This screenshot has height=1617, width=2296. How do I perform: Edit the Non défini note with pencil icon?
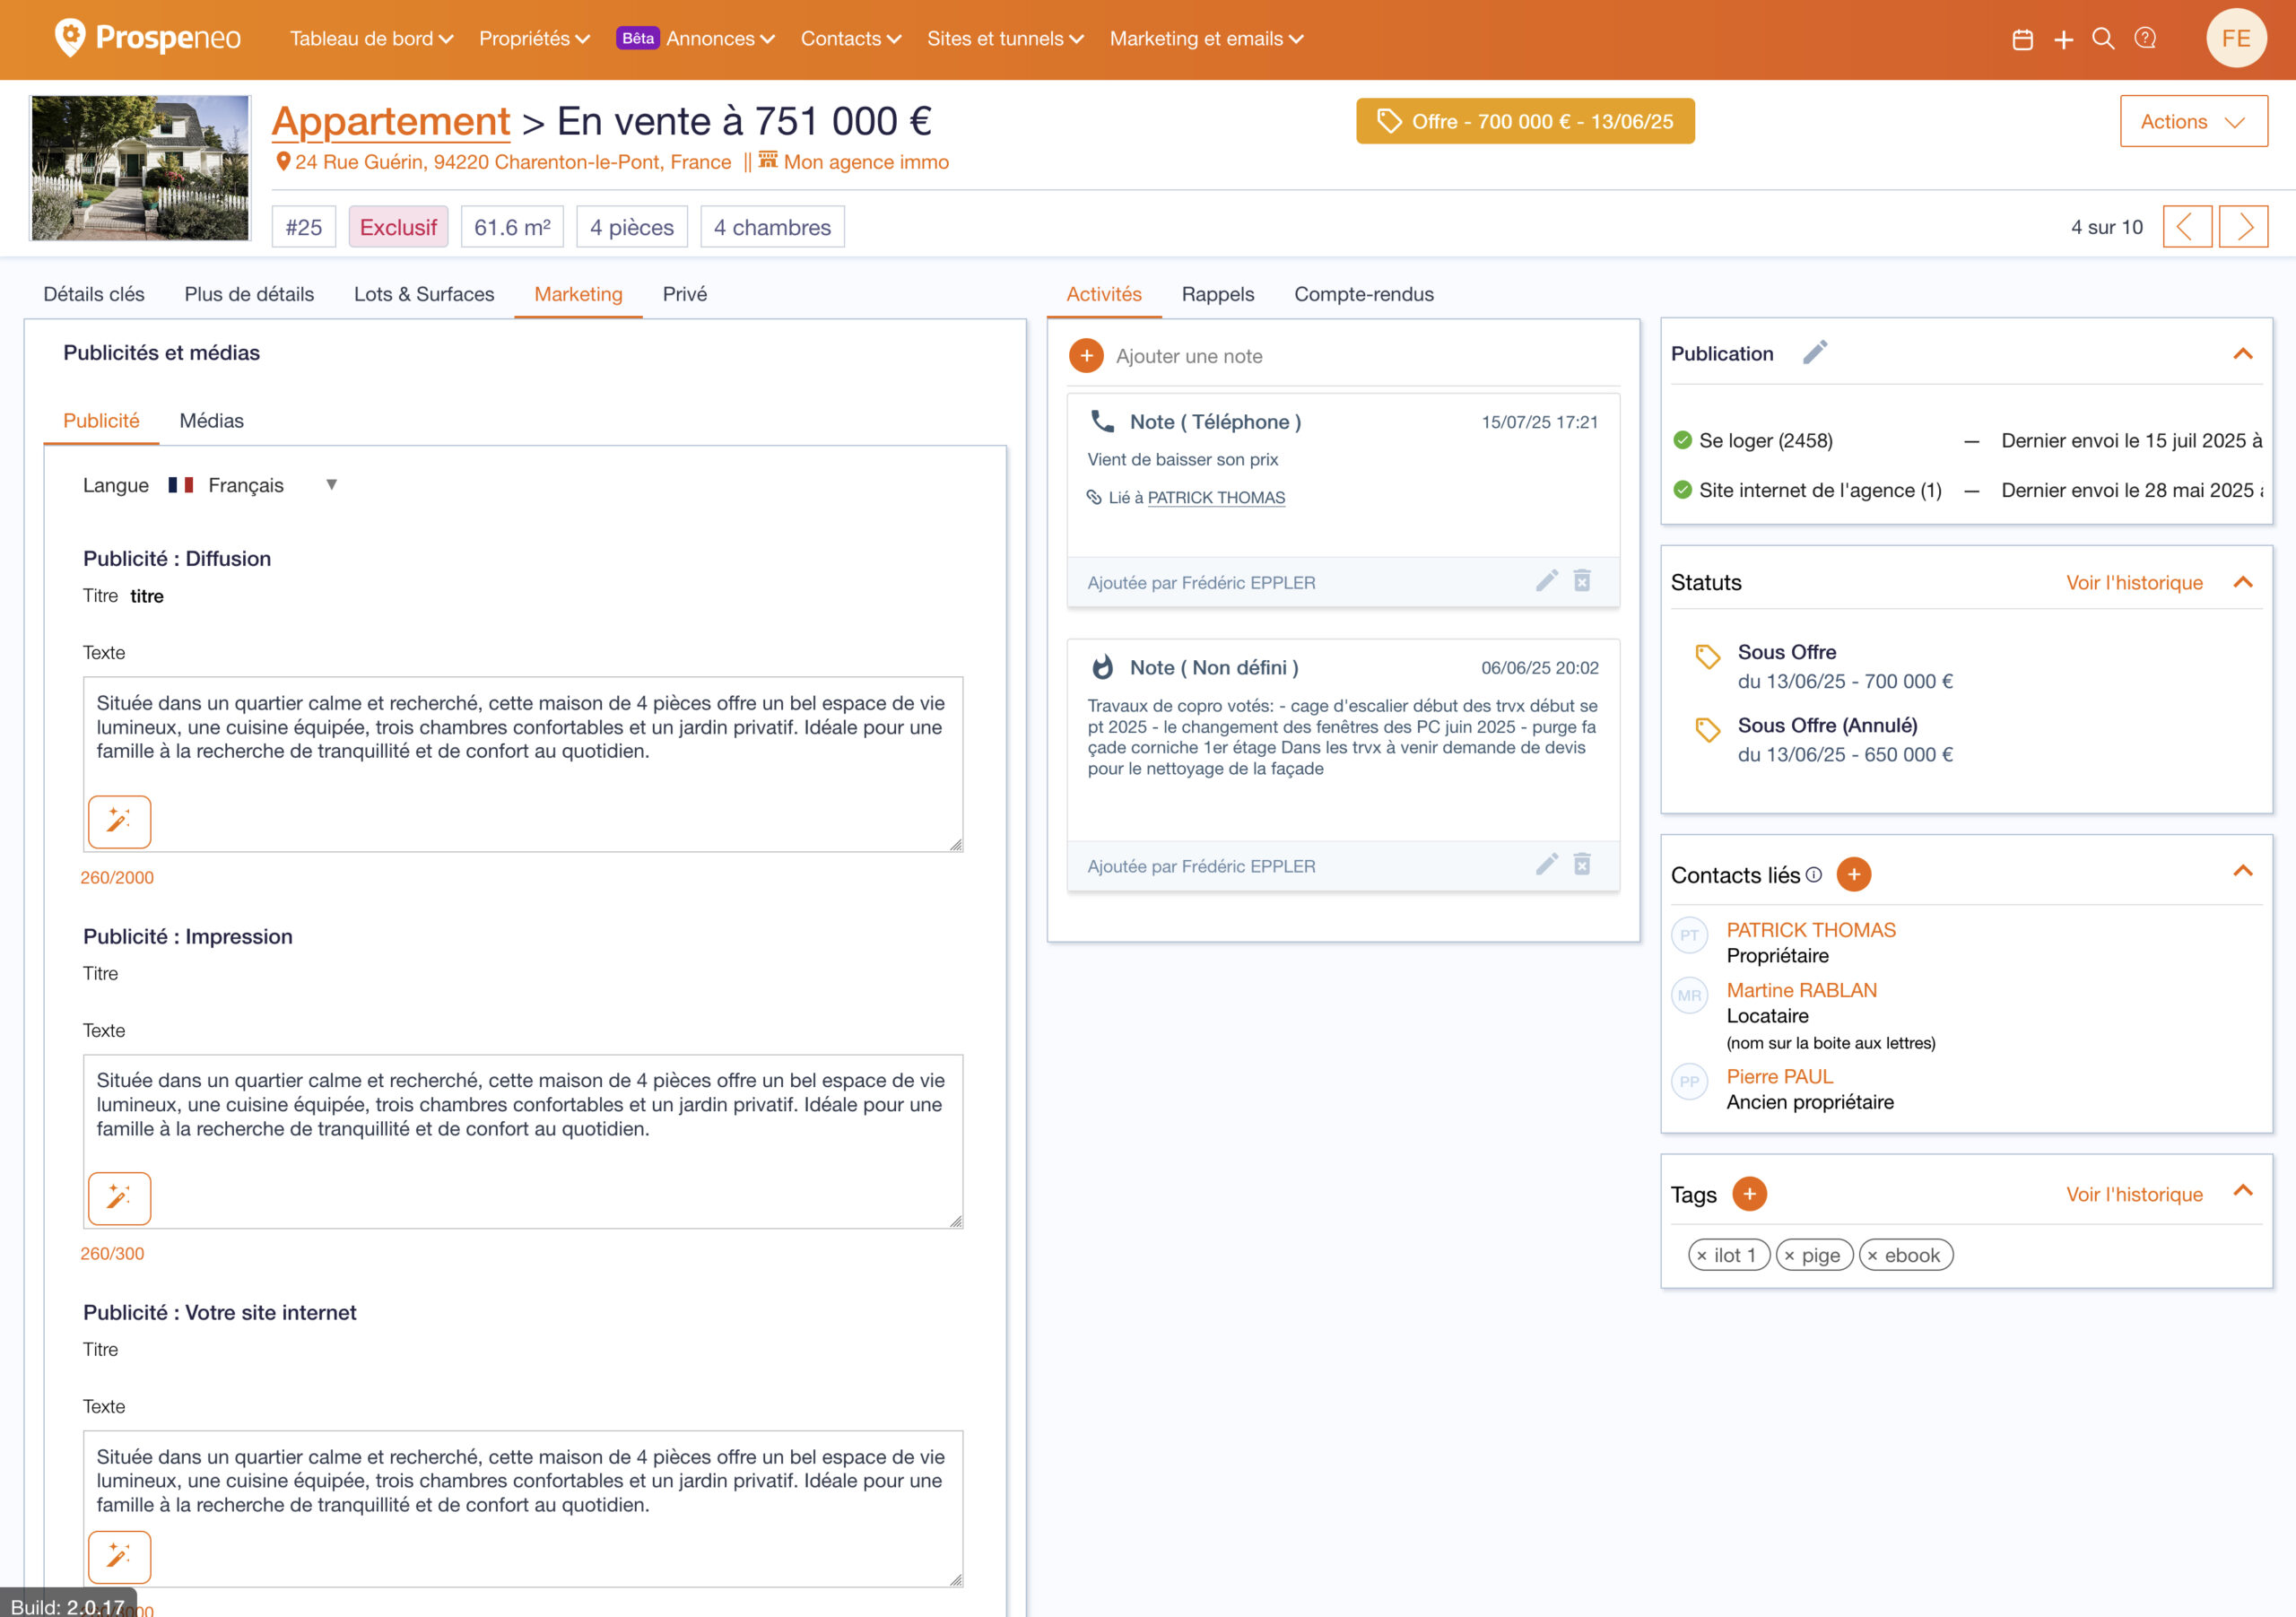click(x=1547, y=864)
